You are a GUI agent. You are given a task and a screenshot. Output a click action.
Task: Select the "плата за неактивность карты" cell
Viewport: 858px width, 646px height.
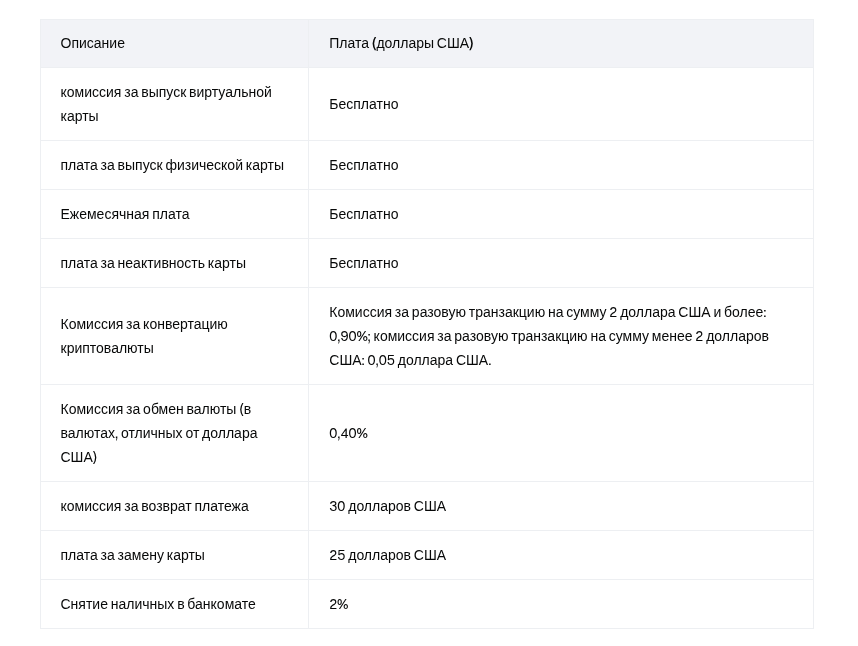click(x=153, y=263)
